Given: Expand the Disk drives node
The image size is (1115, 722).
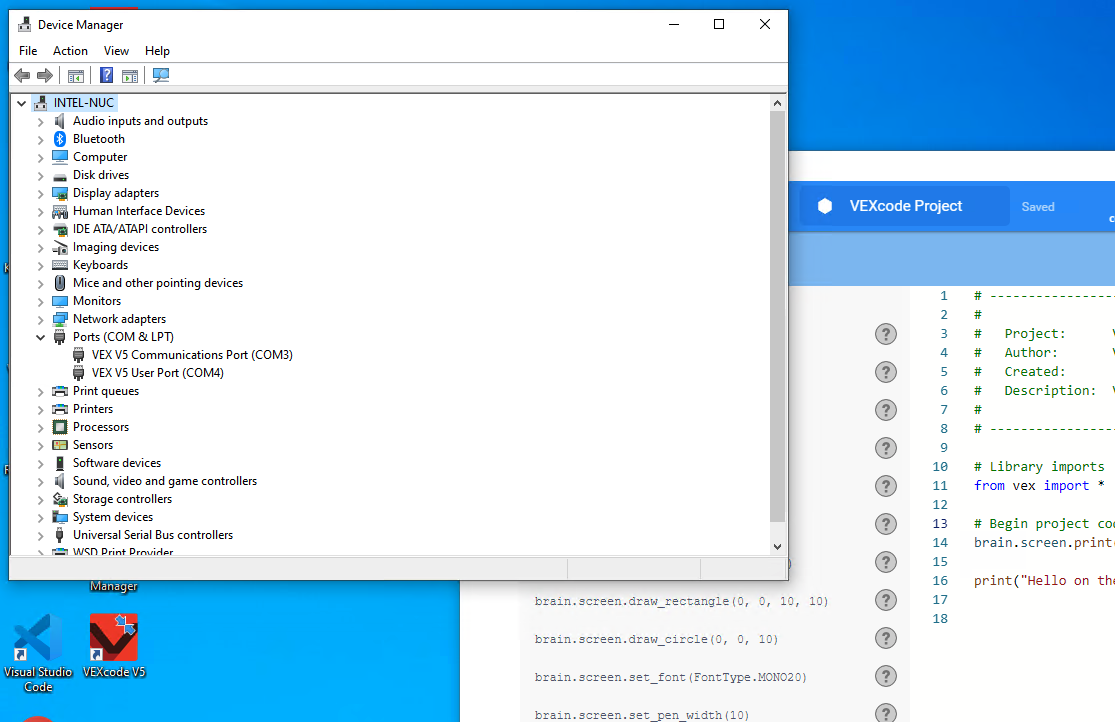Looking at the screenshot, I should click(x=41, y=176).
